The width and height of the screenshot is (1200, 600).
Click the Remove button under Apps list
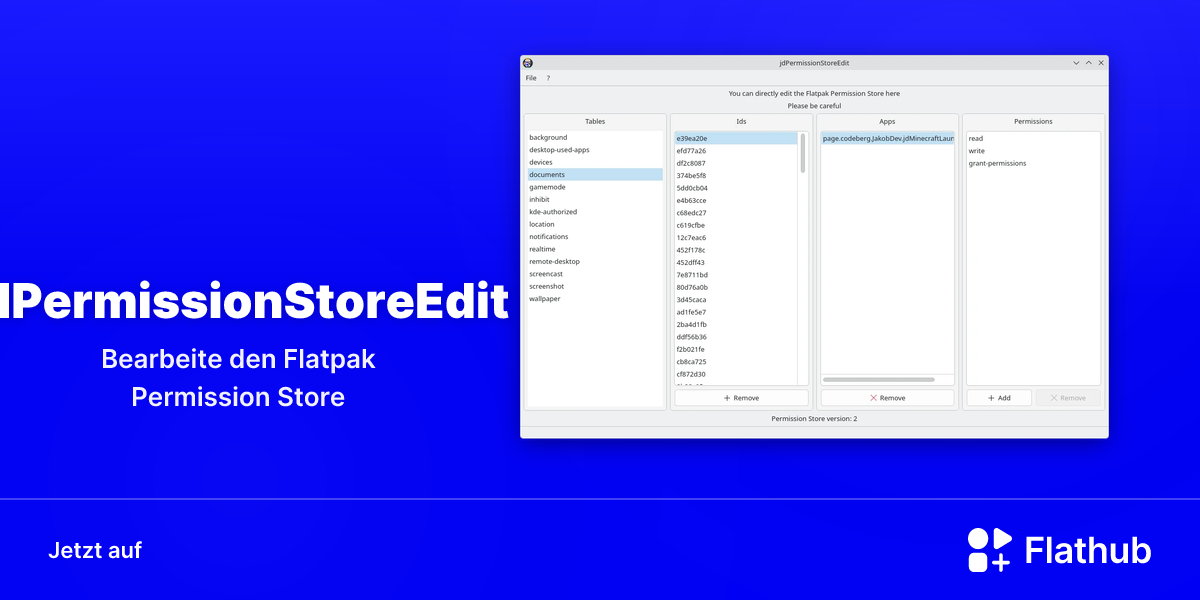tap(887, 398)
